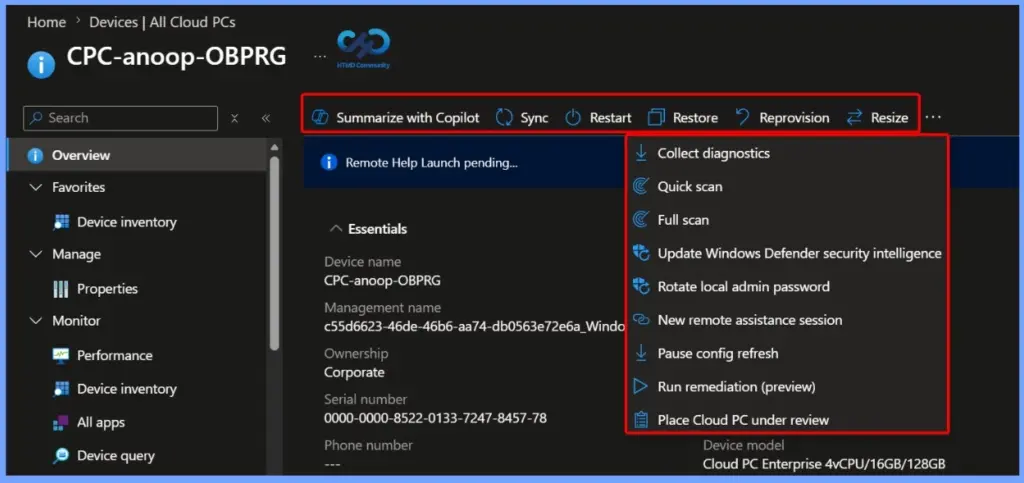Click the sidebar scrollbar up arrow
Viewport: 1024px width, 483px height.
click(274, 148)
